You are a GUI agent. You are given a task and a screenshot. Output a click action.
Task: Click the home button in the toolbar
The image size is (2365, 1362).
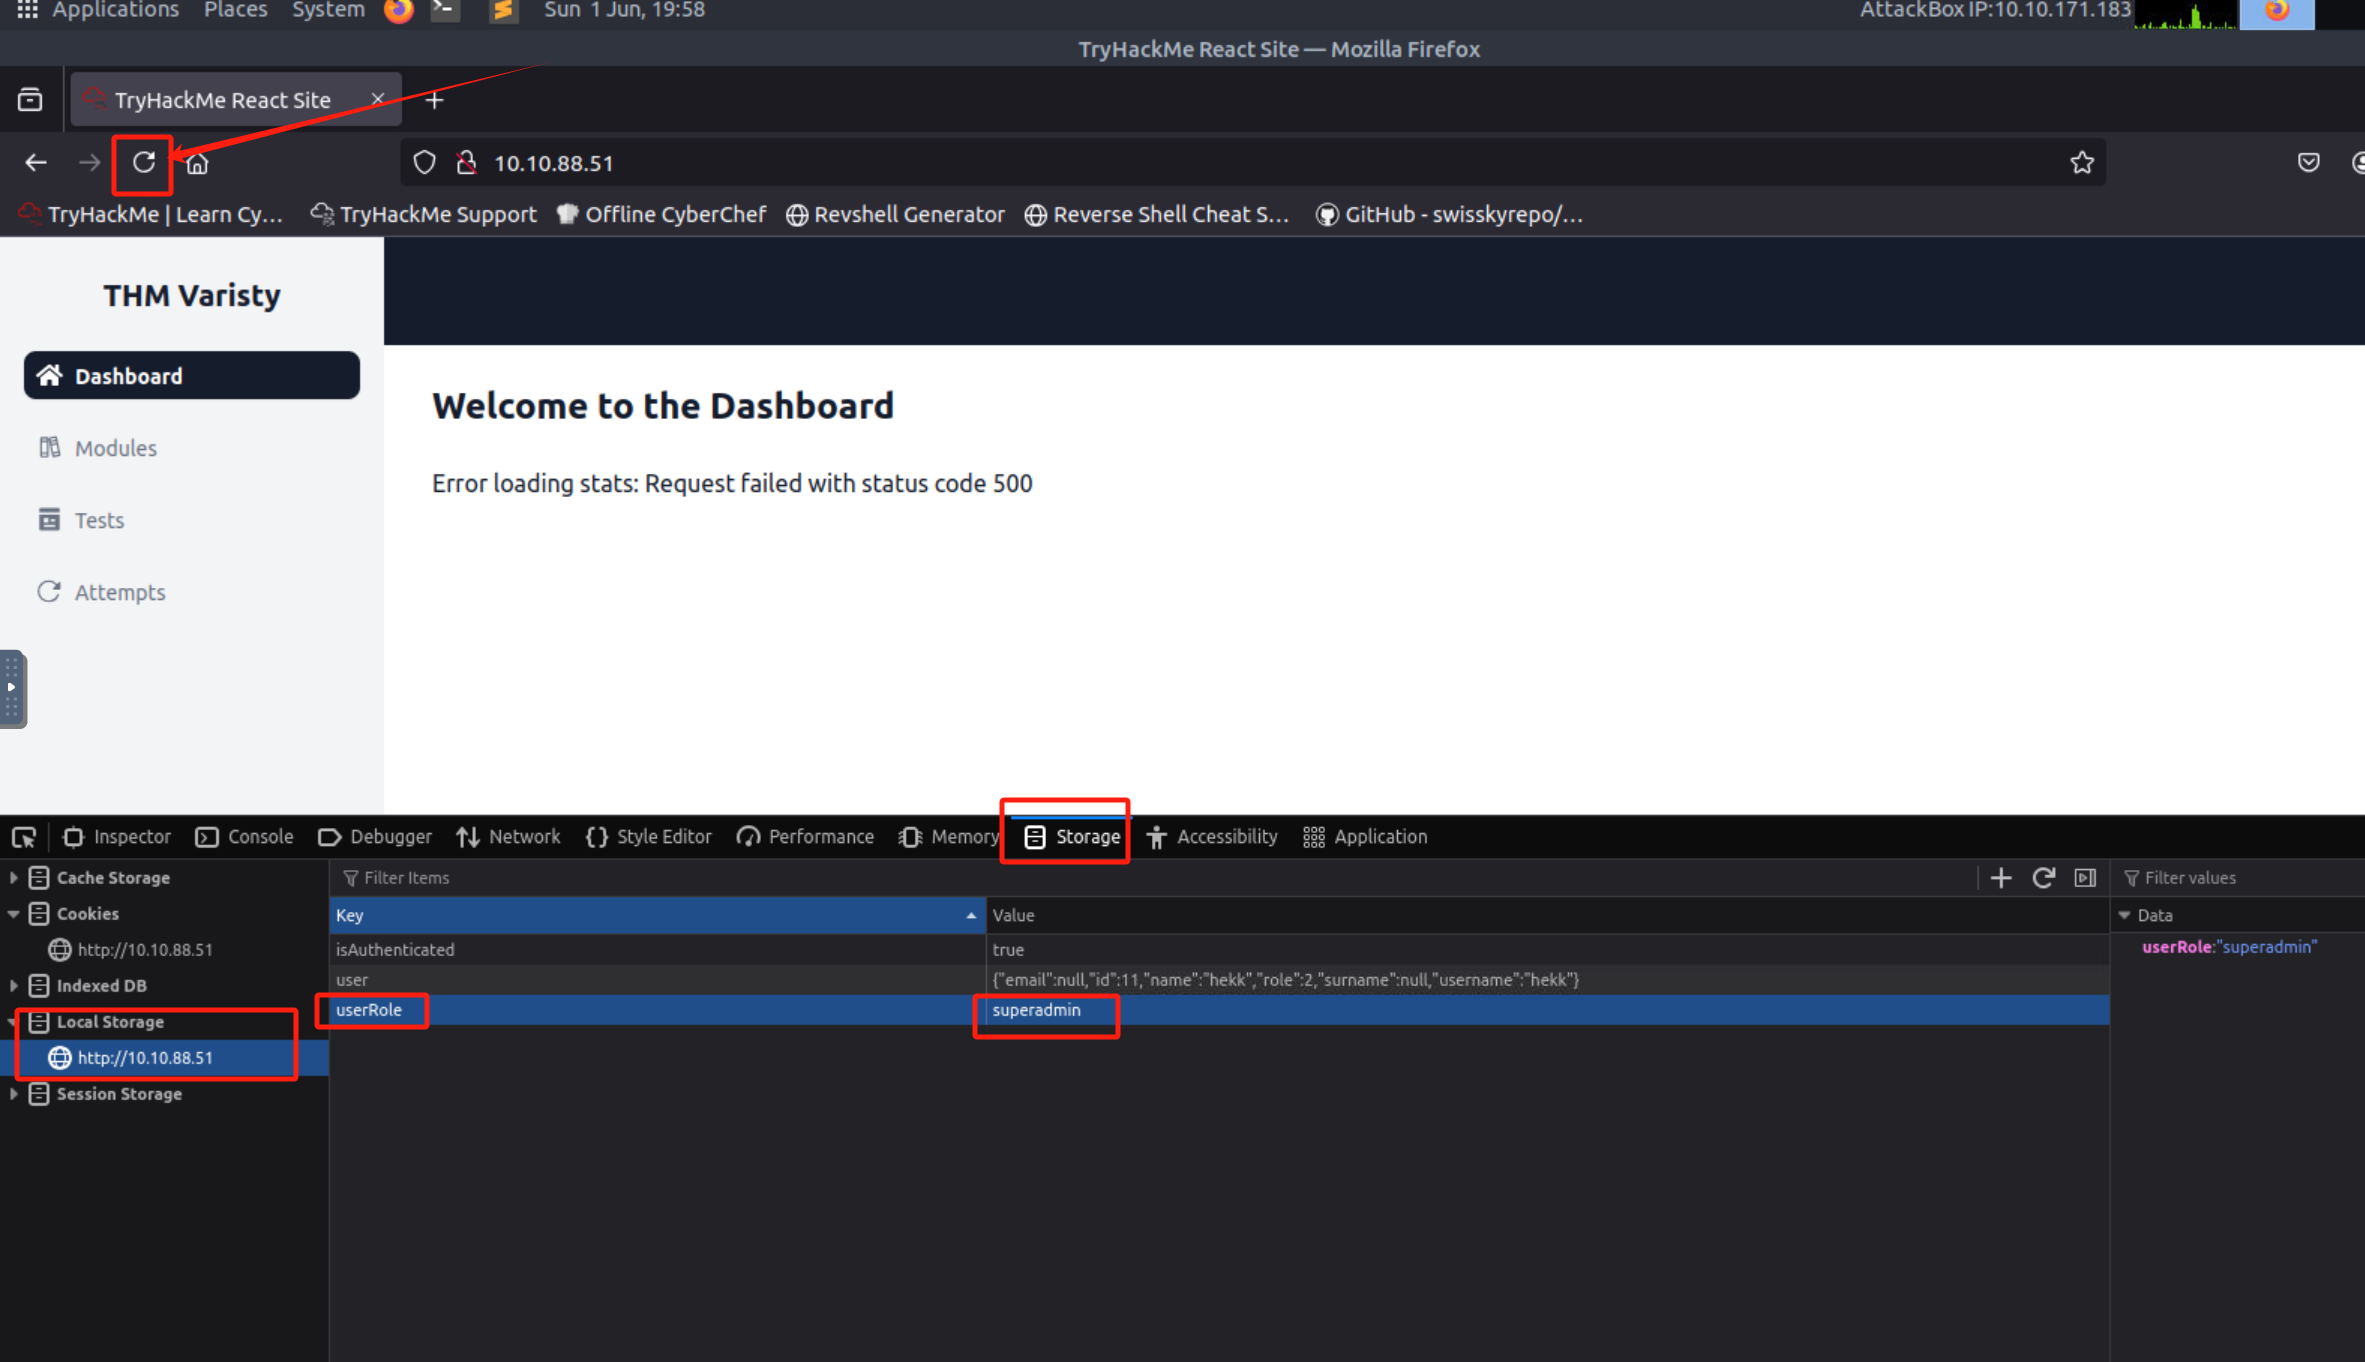click(197, 163)
